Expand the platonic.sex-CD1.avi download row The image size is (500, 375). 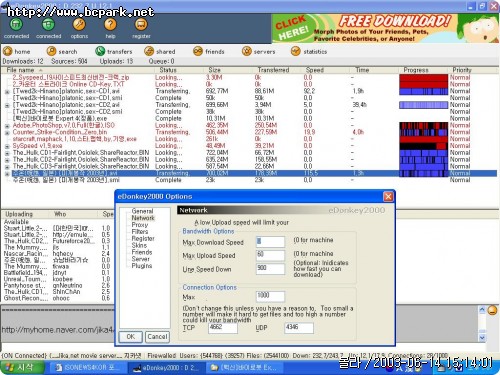pos(7,92)
